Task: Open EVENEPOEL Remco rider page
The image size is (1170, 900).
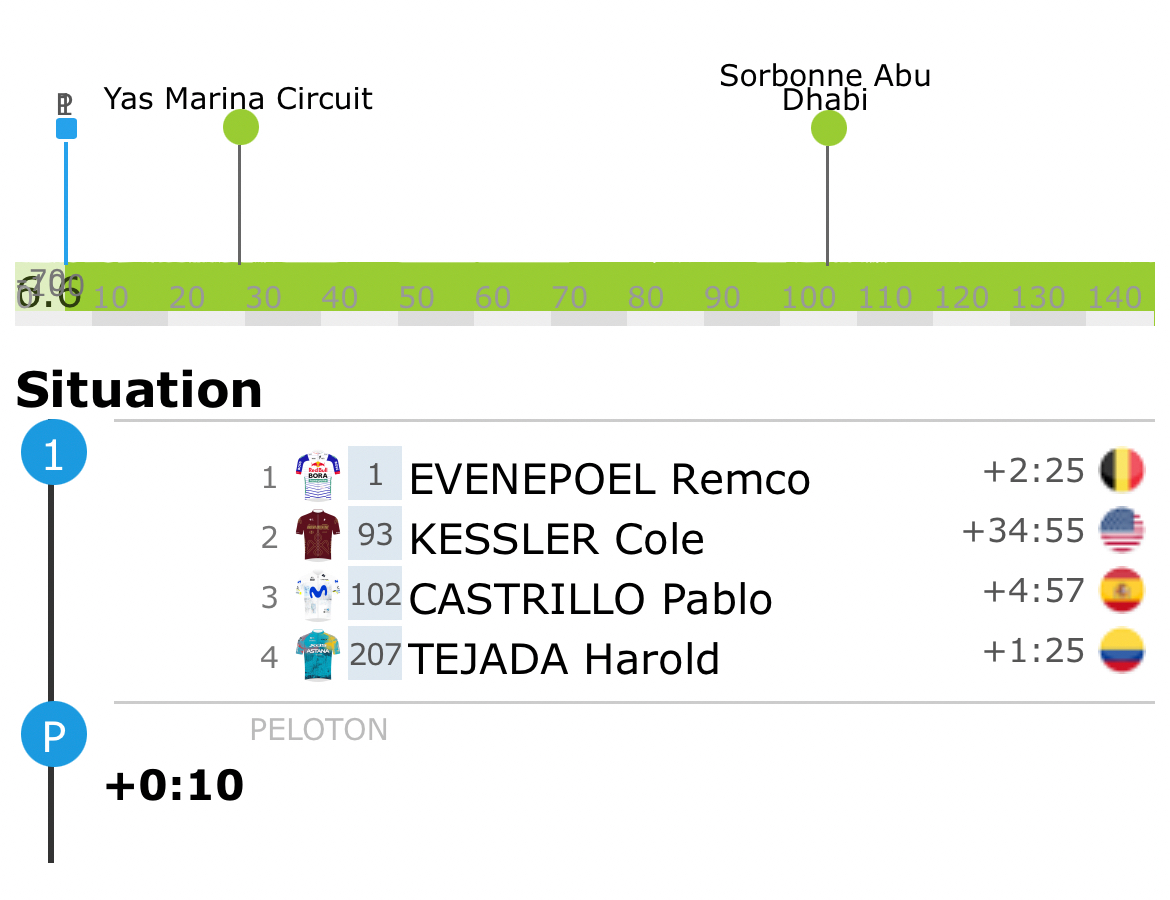Action: point(609,480)
